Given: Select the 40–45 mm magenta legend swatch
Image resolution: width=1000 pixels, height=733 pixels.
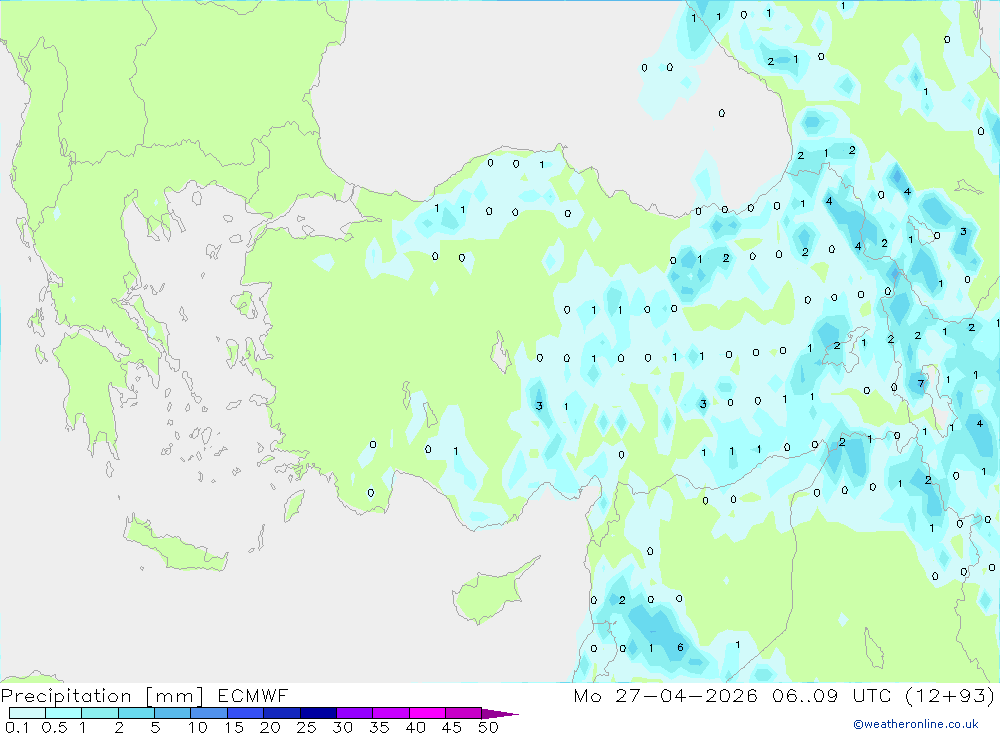Looking at the screenshot, I should pos(427,713).
